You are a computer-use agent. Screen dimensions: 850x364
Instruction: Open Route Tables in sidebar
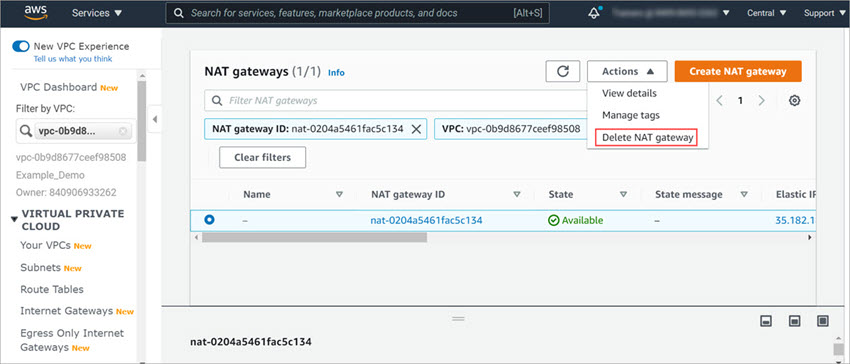(x=52, y=289)
